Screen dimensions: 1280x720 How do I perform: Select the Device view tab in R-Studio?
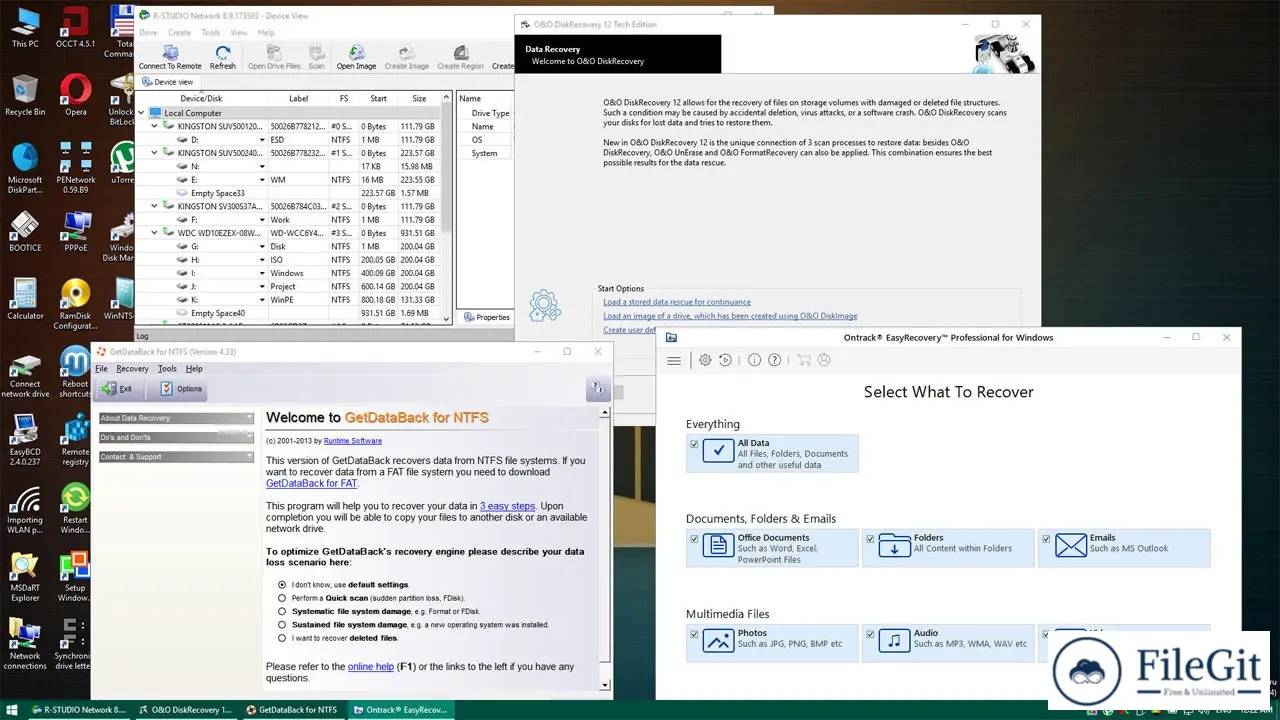pyautogui.click(x=168, y=82)
